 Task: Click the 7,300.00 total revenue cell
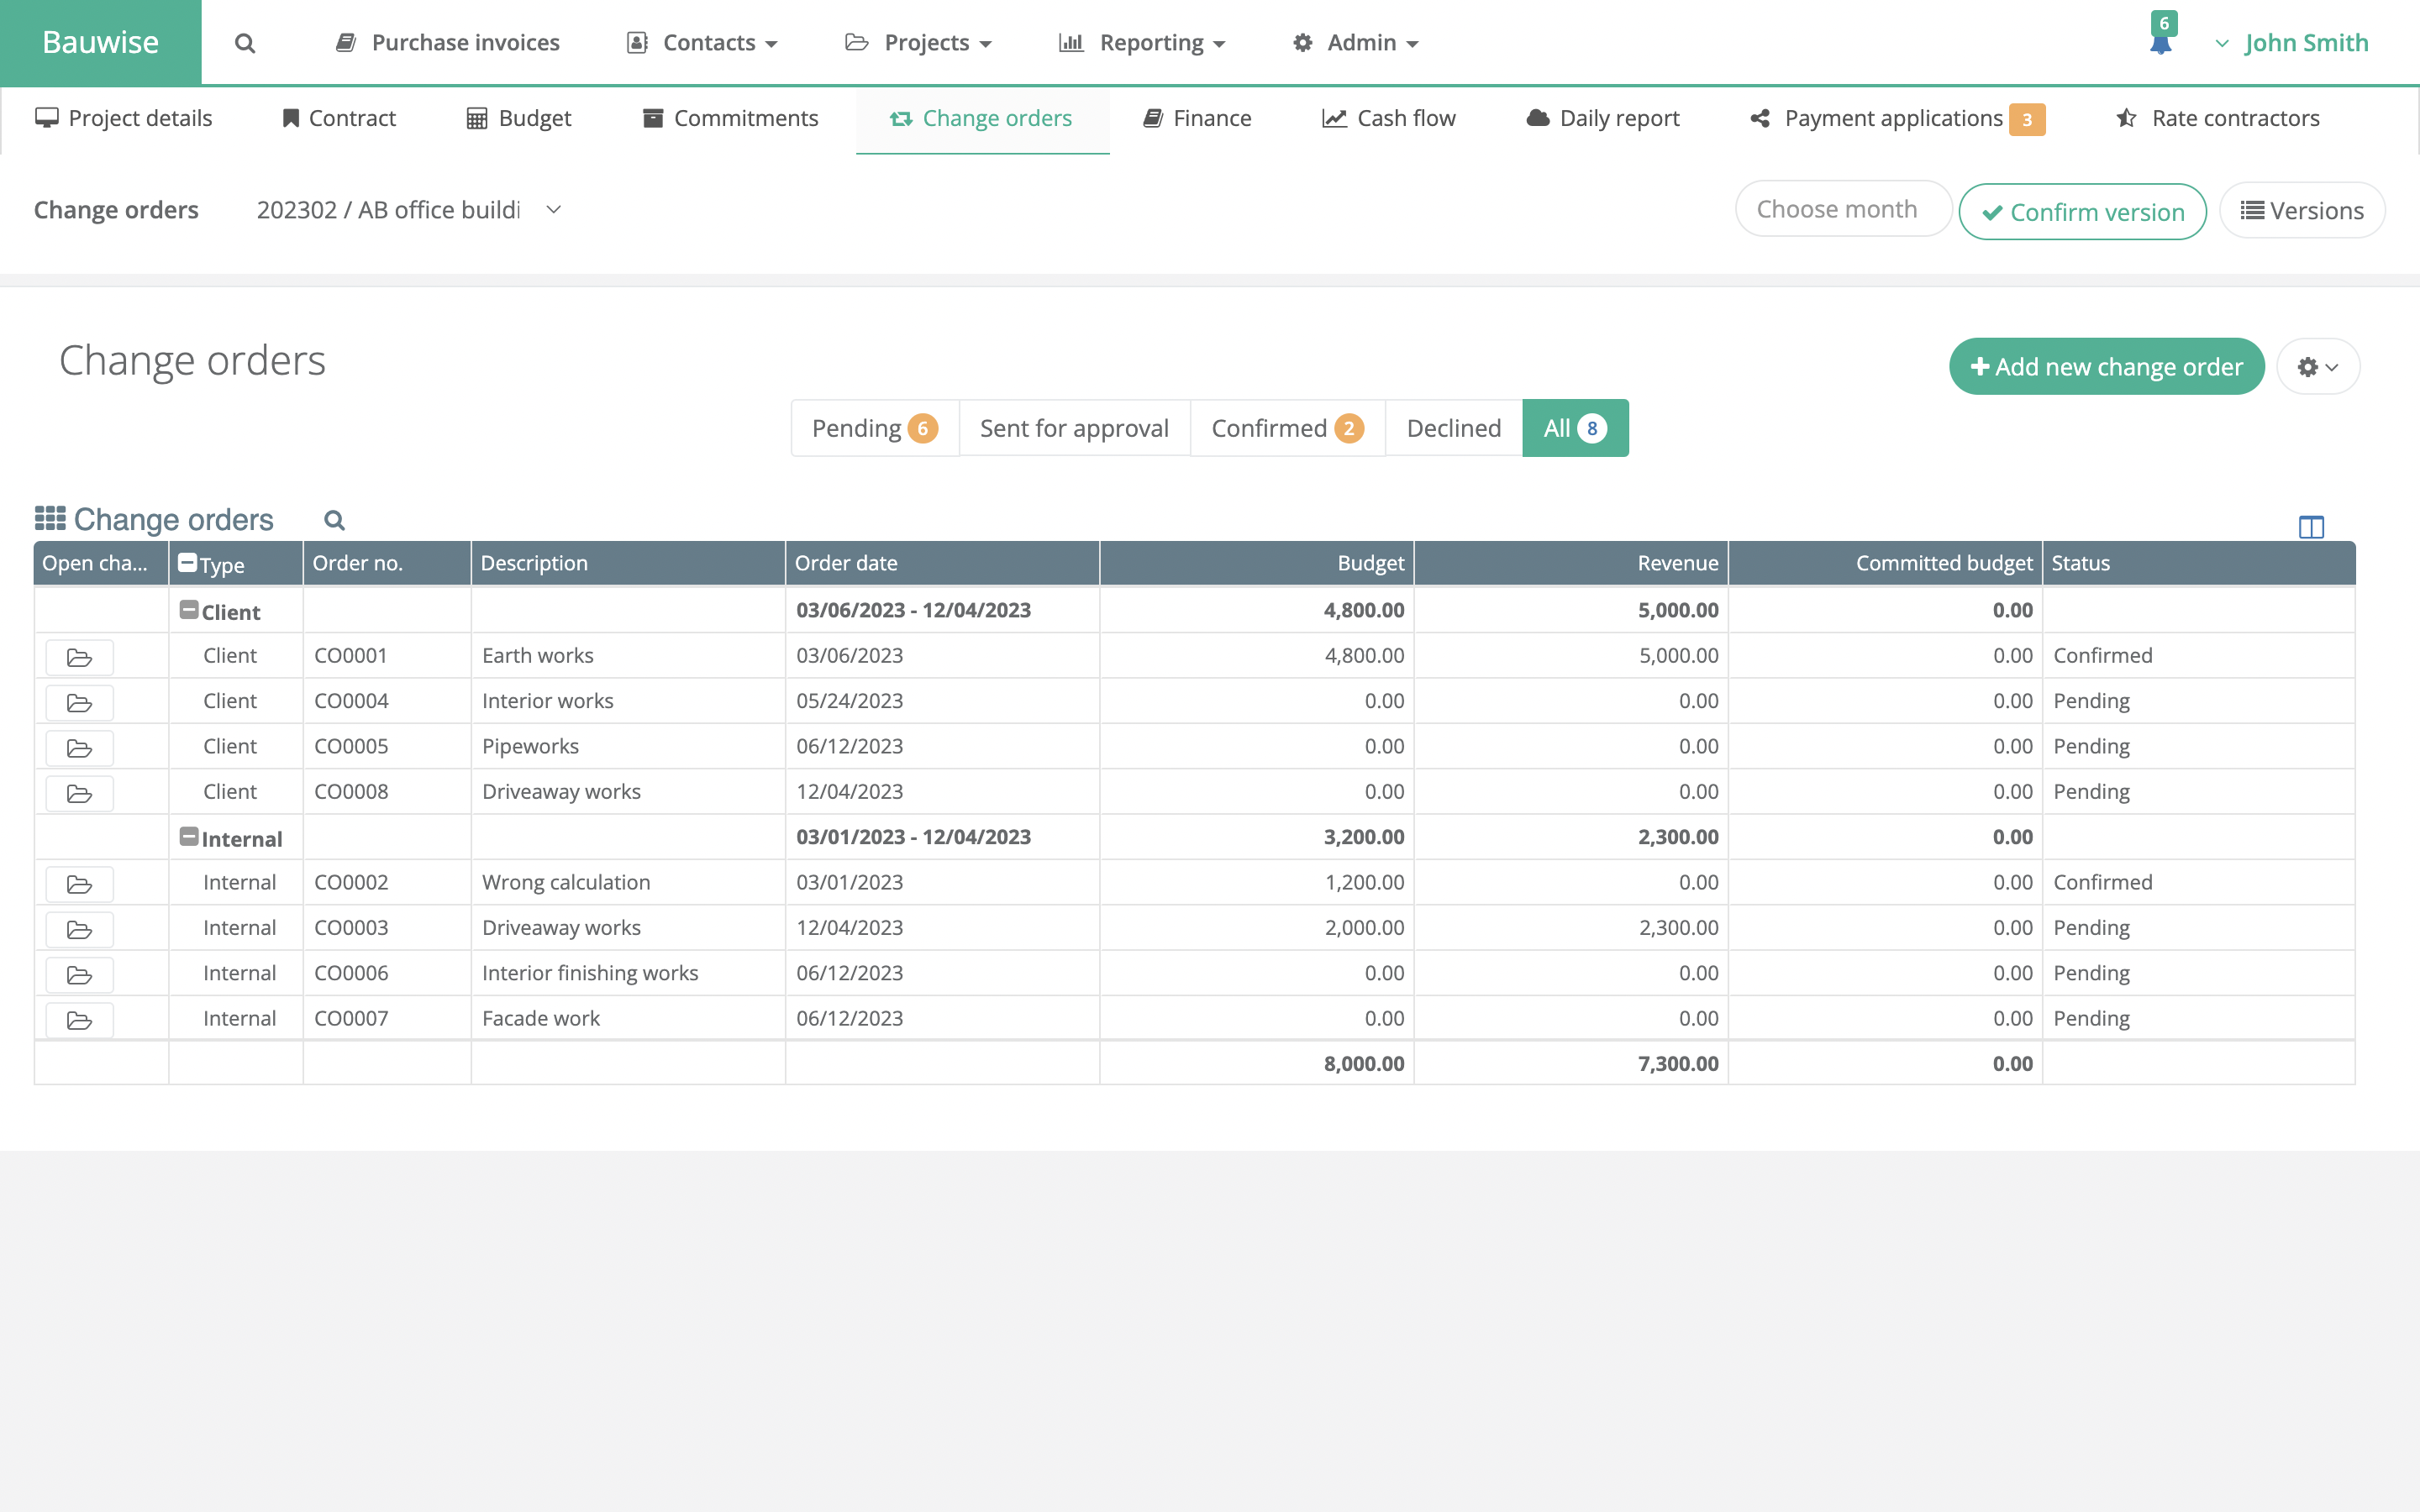1571,1064
